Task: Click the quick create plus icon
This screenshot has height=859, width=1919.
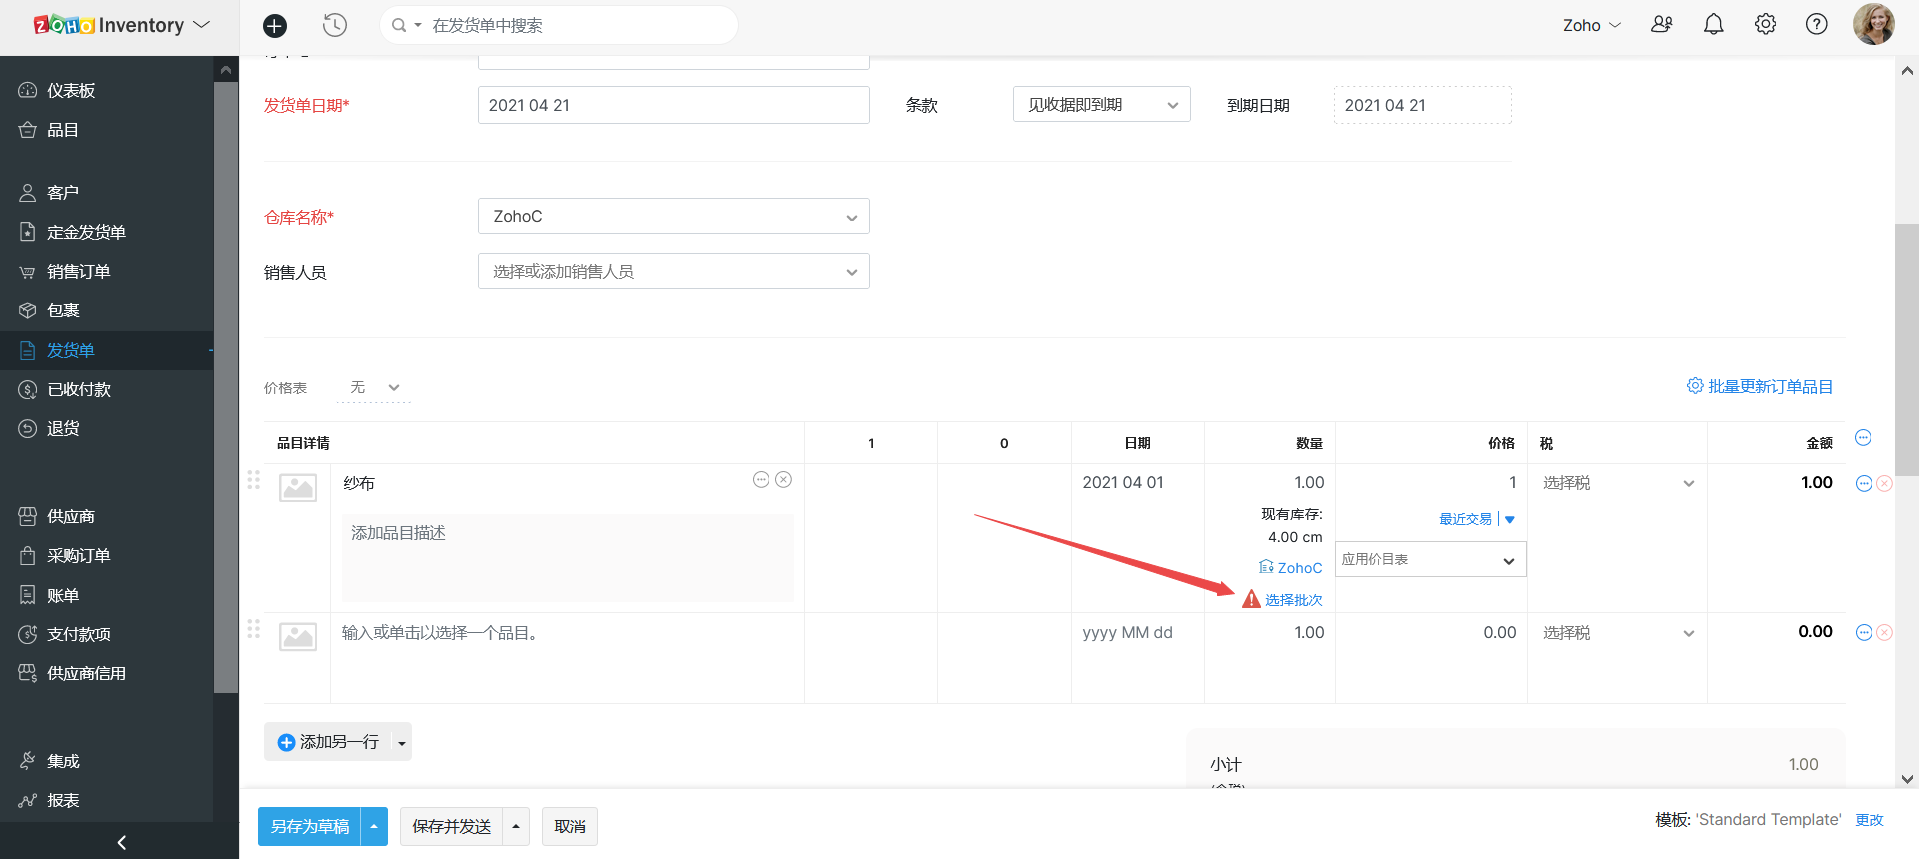Action: (x=275, y=26)
